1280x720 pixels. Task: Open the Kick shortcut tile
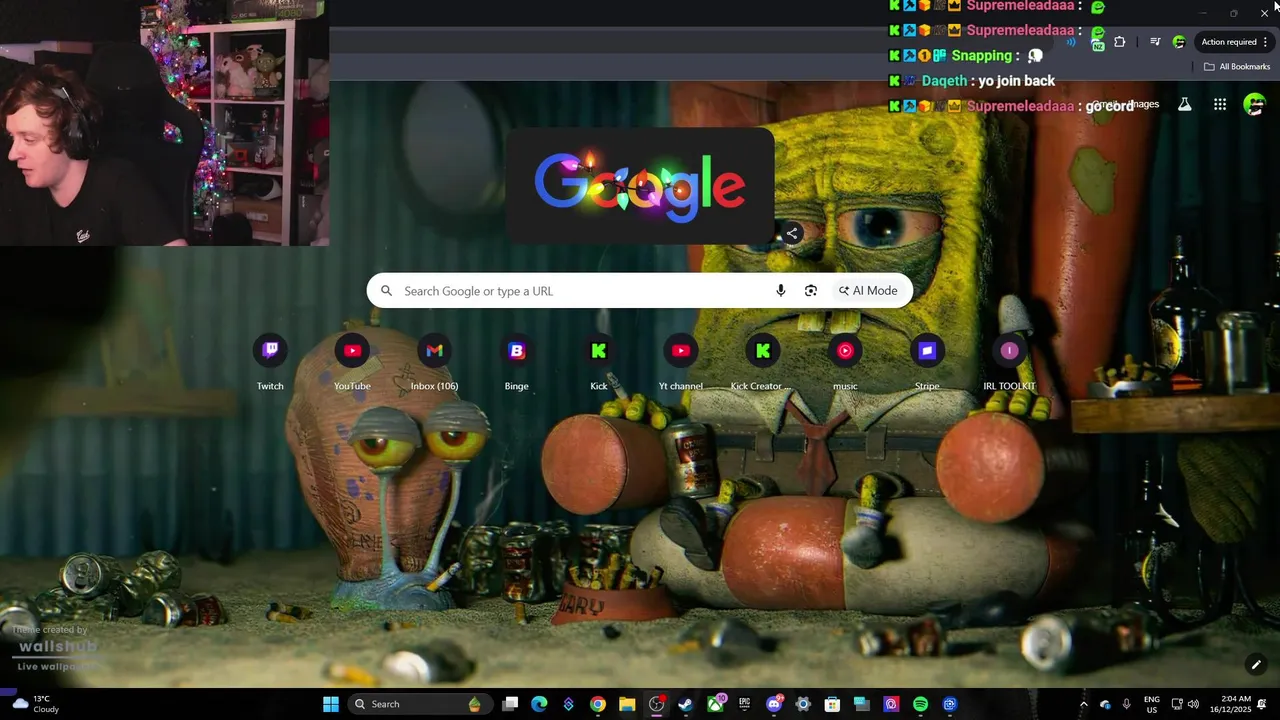point(599,362)
